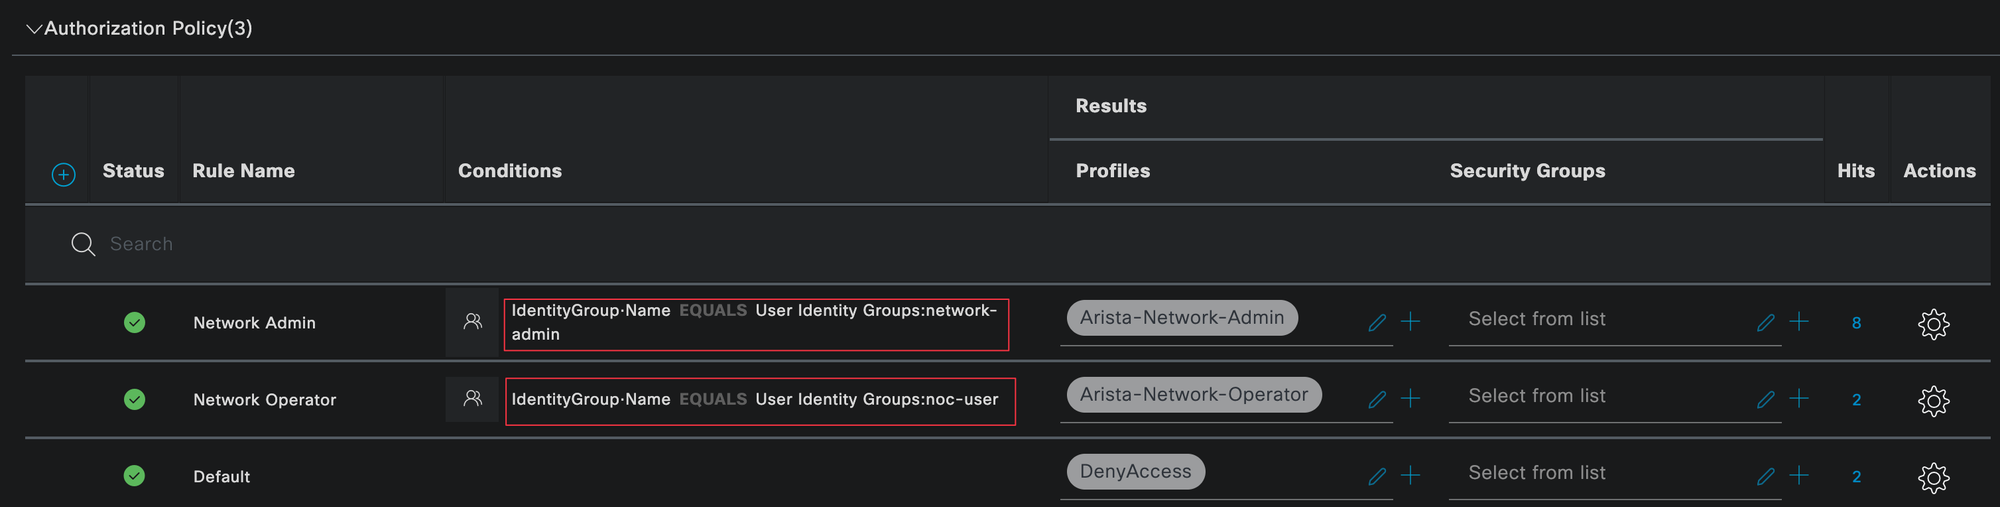Open the gear actions for Network Operator rule
The image size is (2000, 507).
point(1933,401)
